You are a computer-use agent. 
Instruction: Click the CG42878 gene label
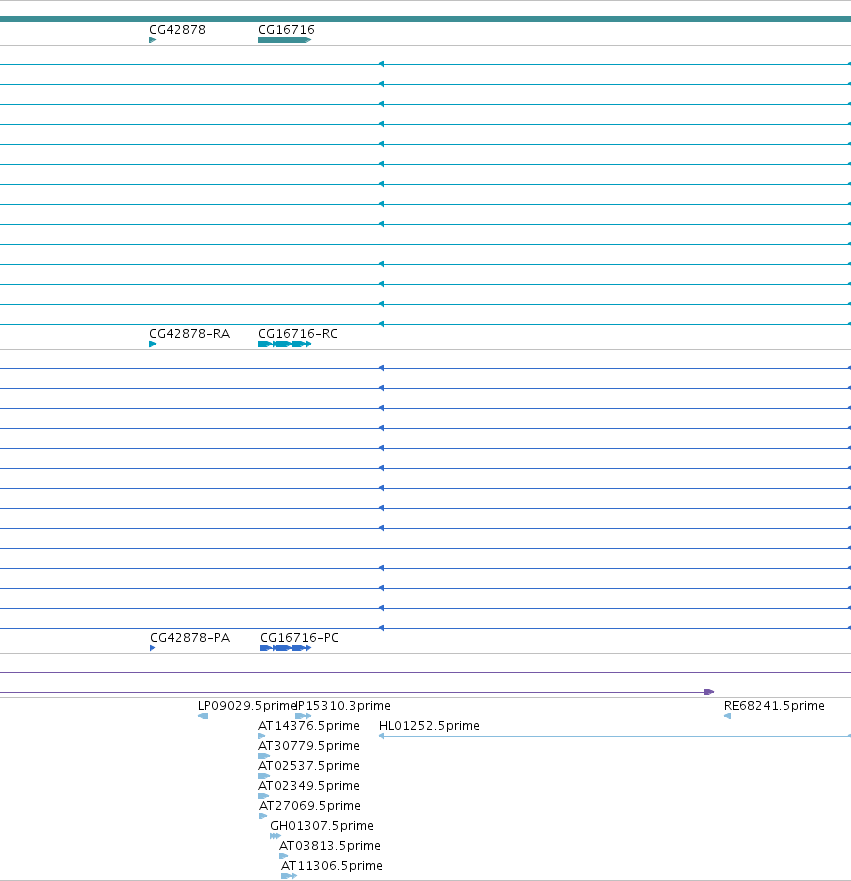(178, 30)
